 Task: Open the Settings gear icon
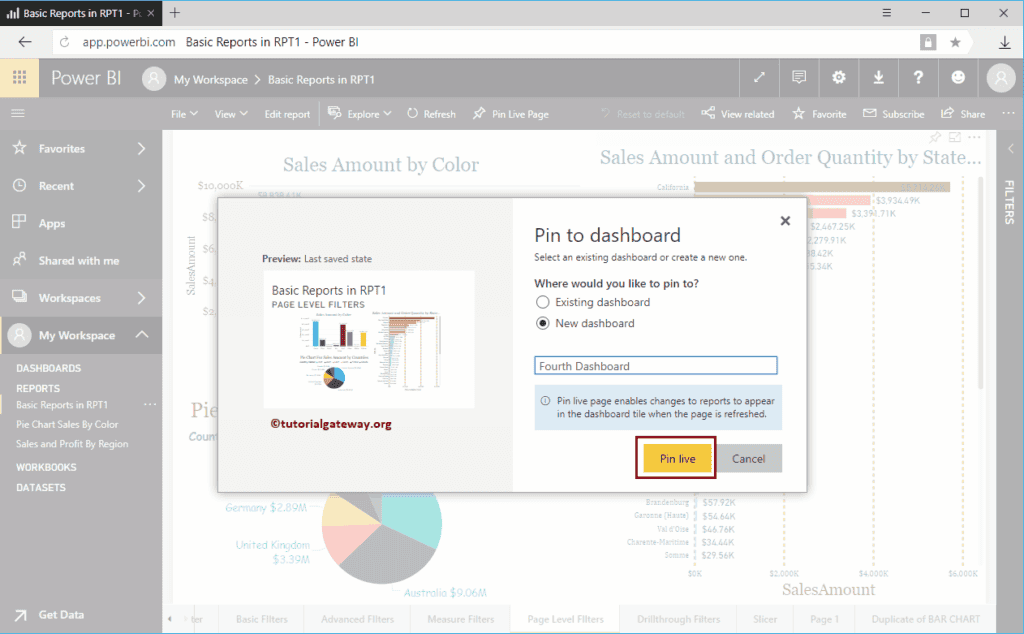(839, 78)
